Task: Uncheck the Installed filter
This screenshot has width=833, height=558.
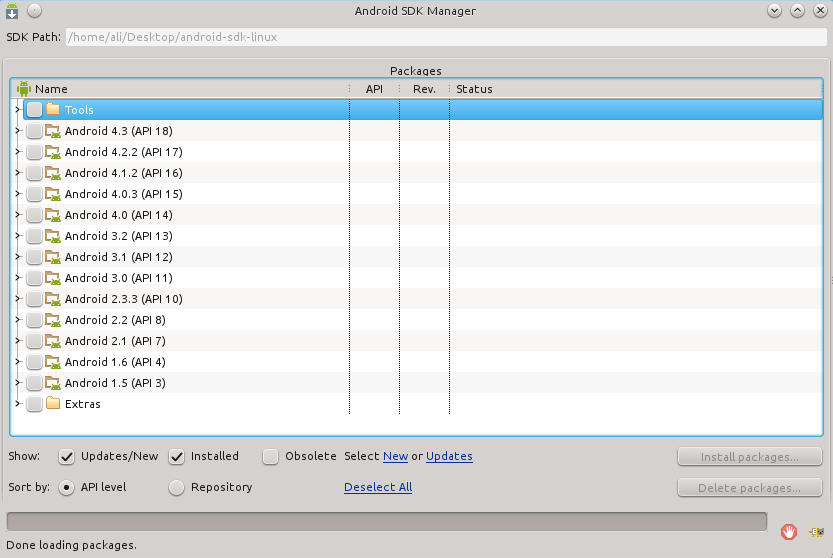Action: tap(176, 456)
